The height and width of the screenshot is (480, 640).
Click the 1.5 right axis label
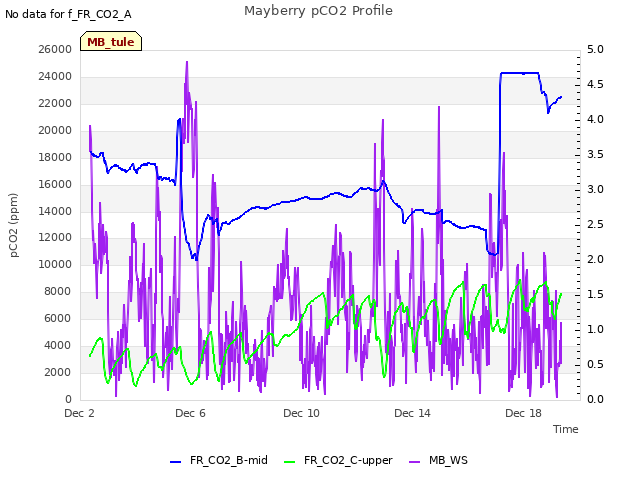point(595,294)
